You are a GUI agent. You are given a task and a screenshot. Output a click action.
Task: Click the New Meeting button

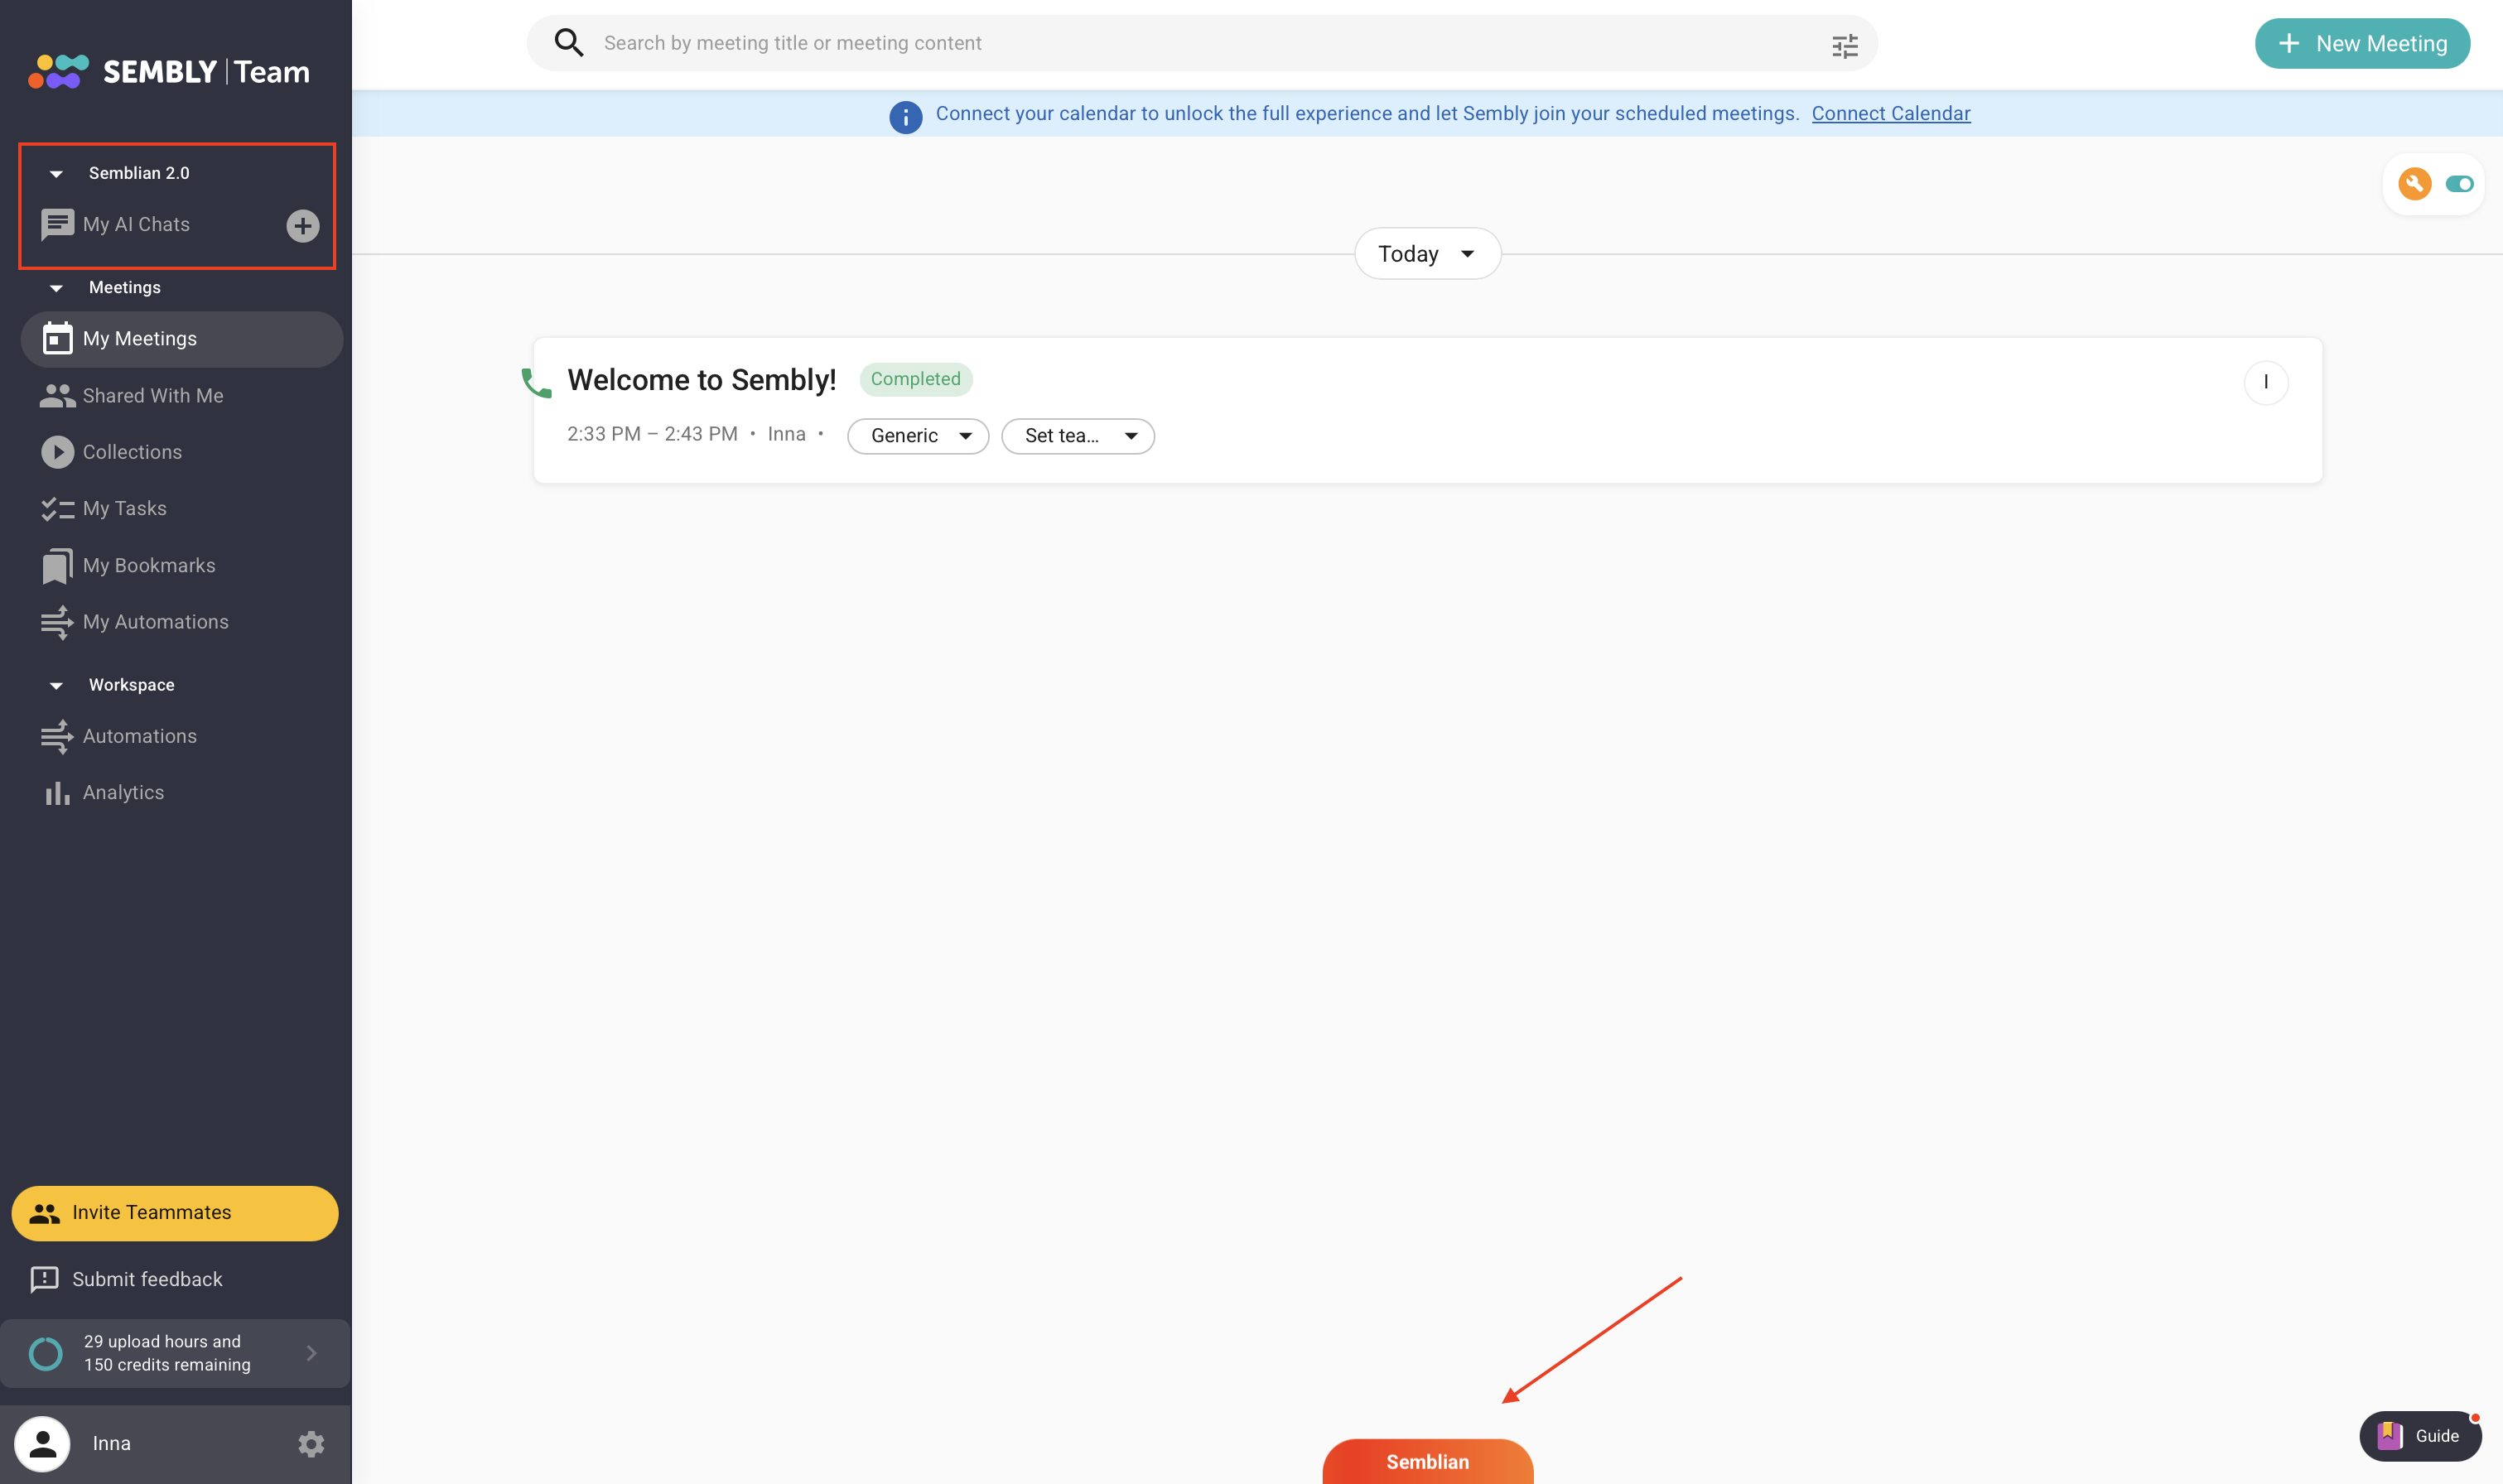(2361, 42)
